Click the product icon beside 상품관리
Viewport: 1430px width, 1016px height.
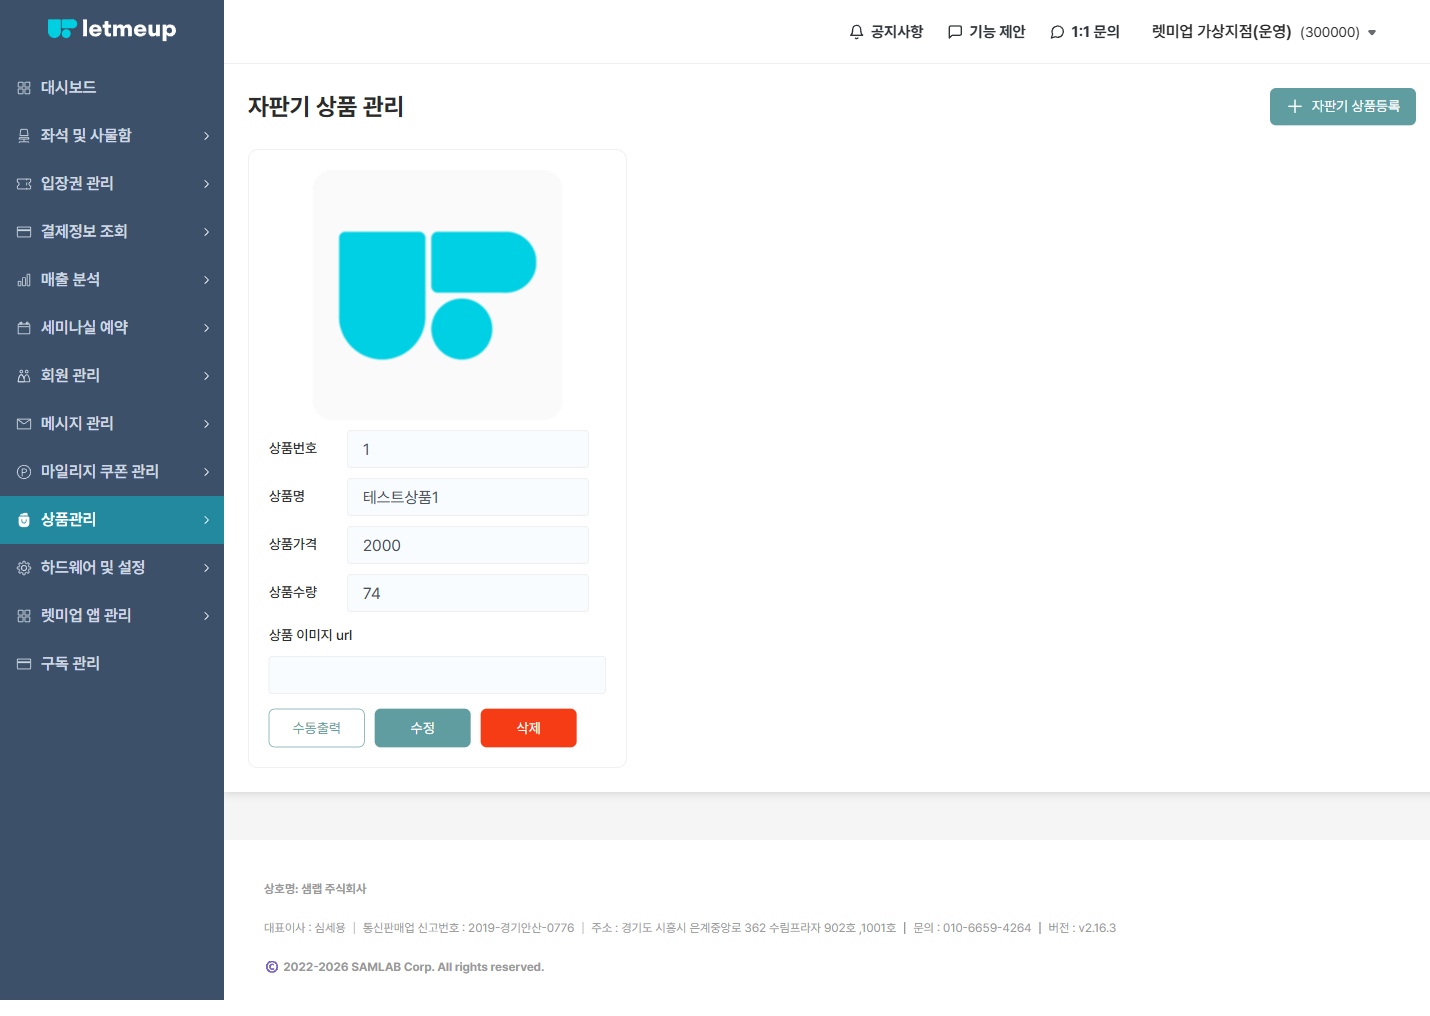coord(24,520)
